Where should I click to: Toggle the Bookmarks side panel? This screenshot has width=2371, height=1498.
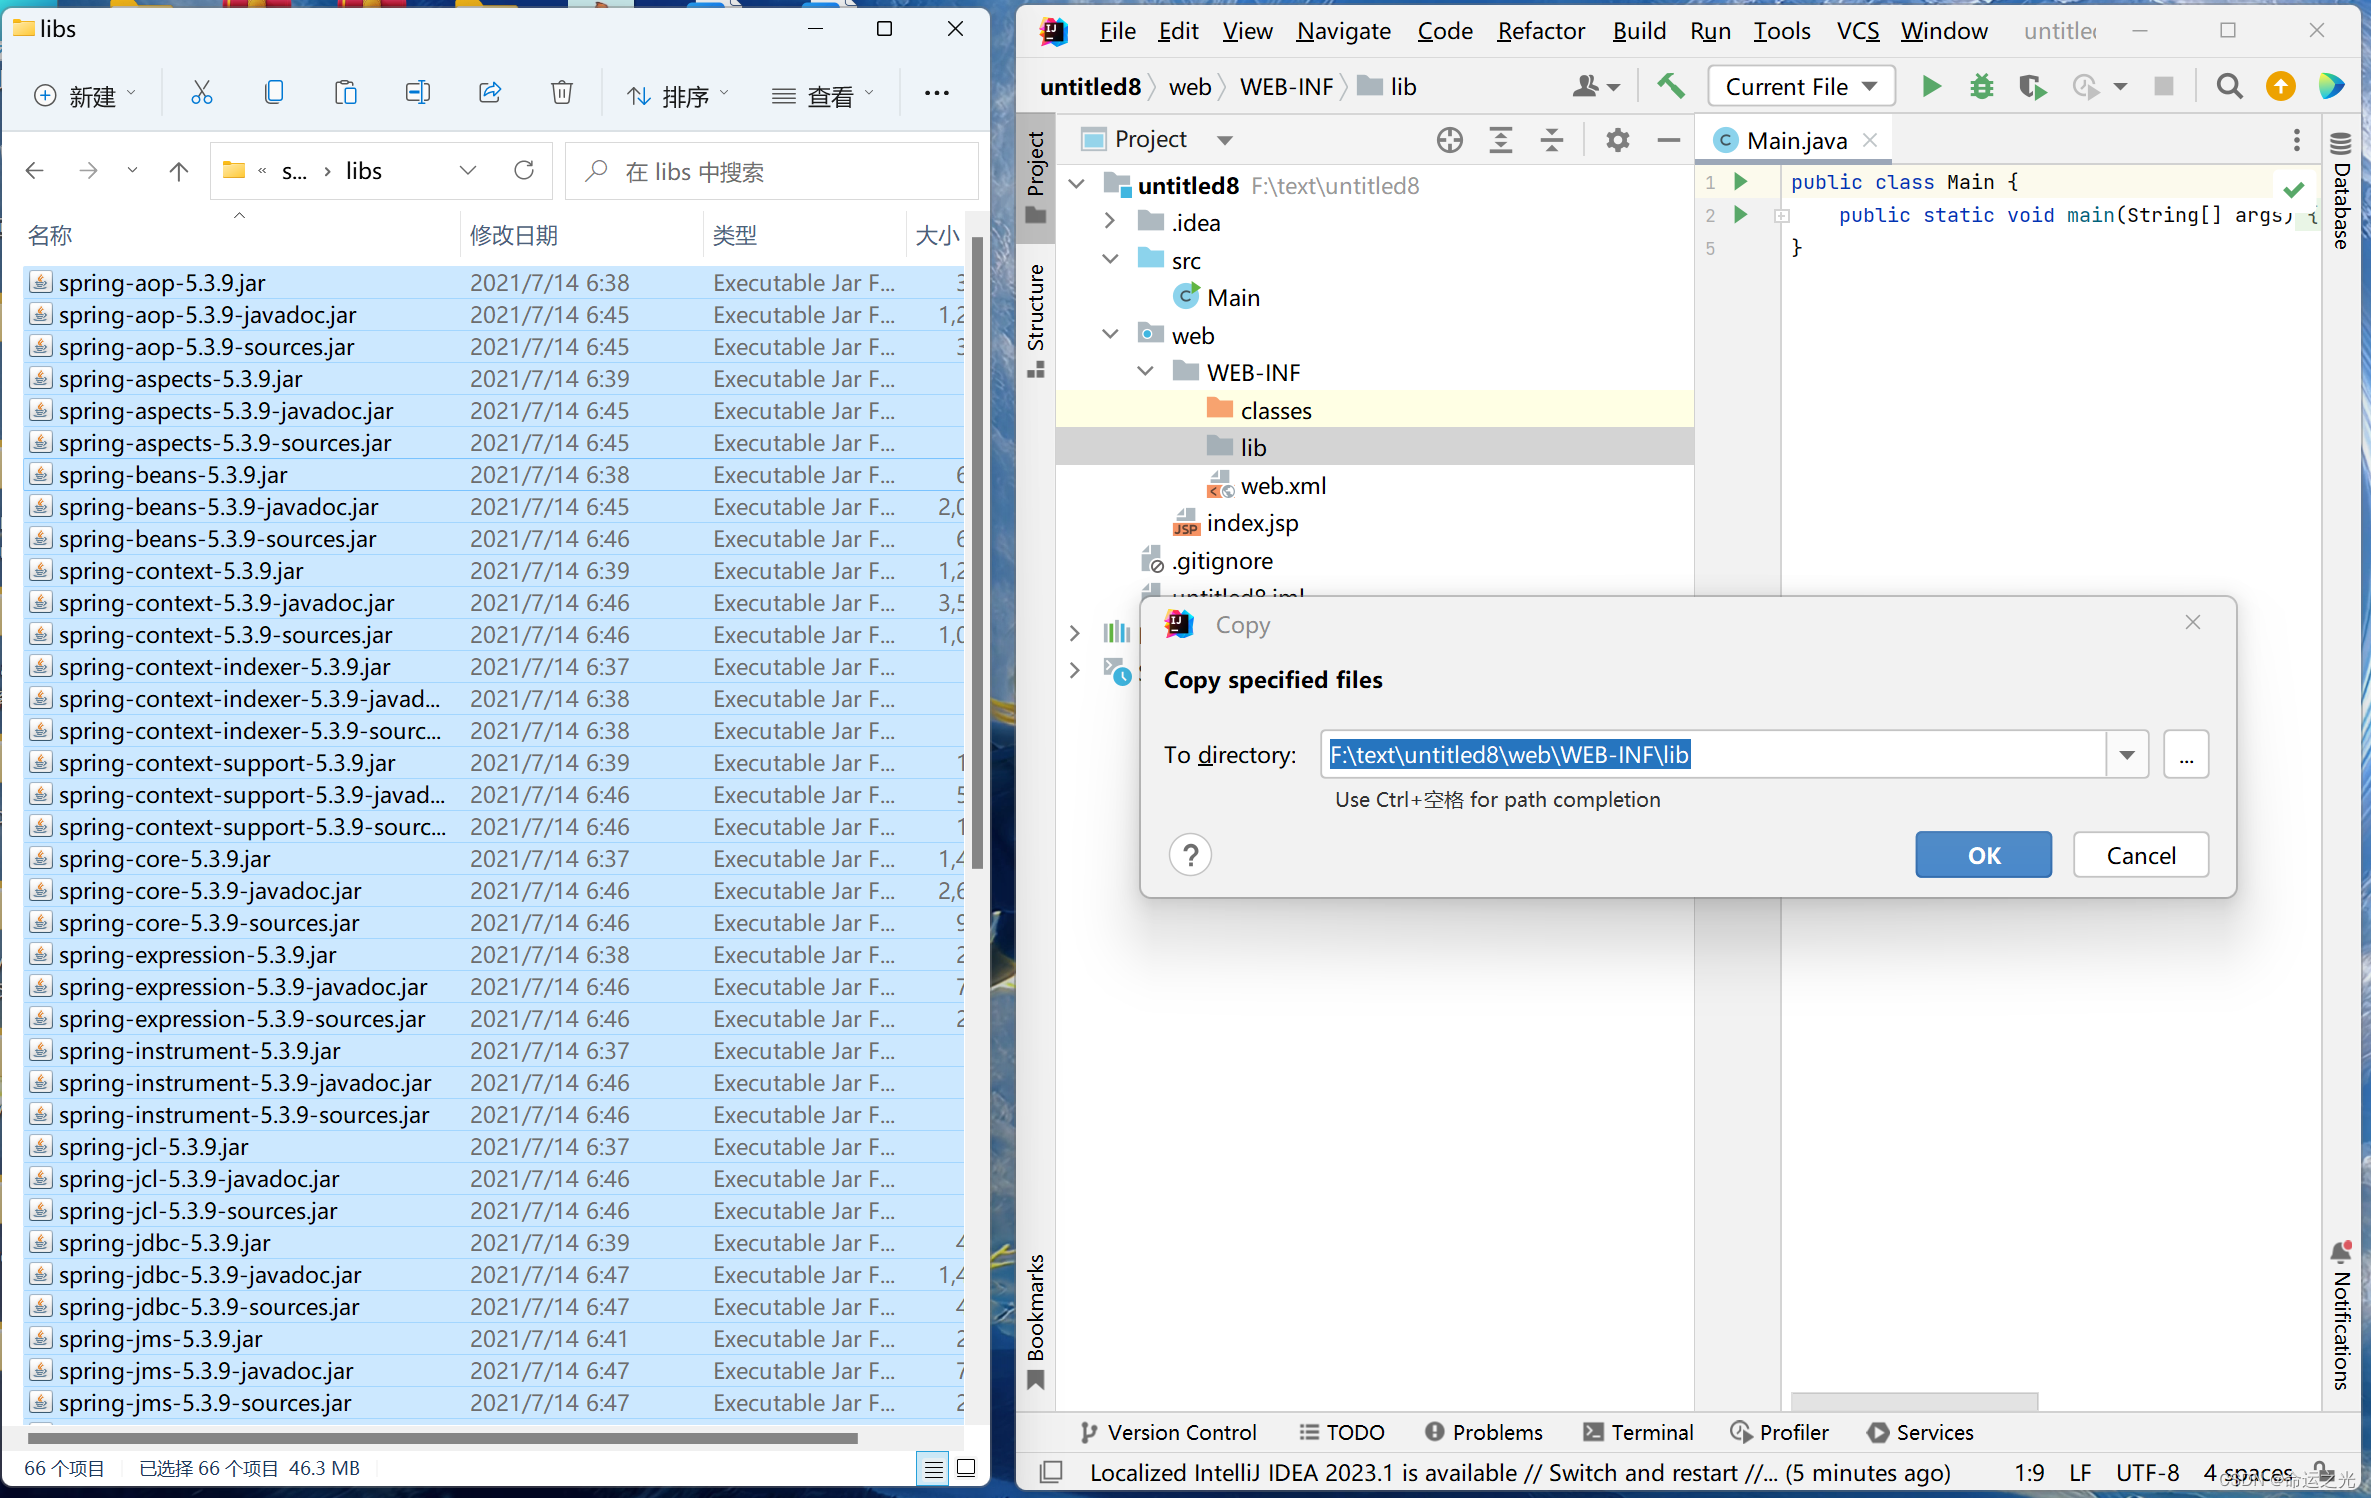point(1036,1320)
